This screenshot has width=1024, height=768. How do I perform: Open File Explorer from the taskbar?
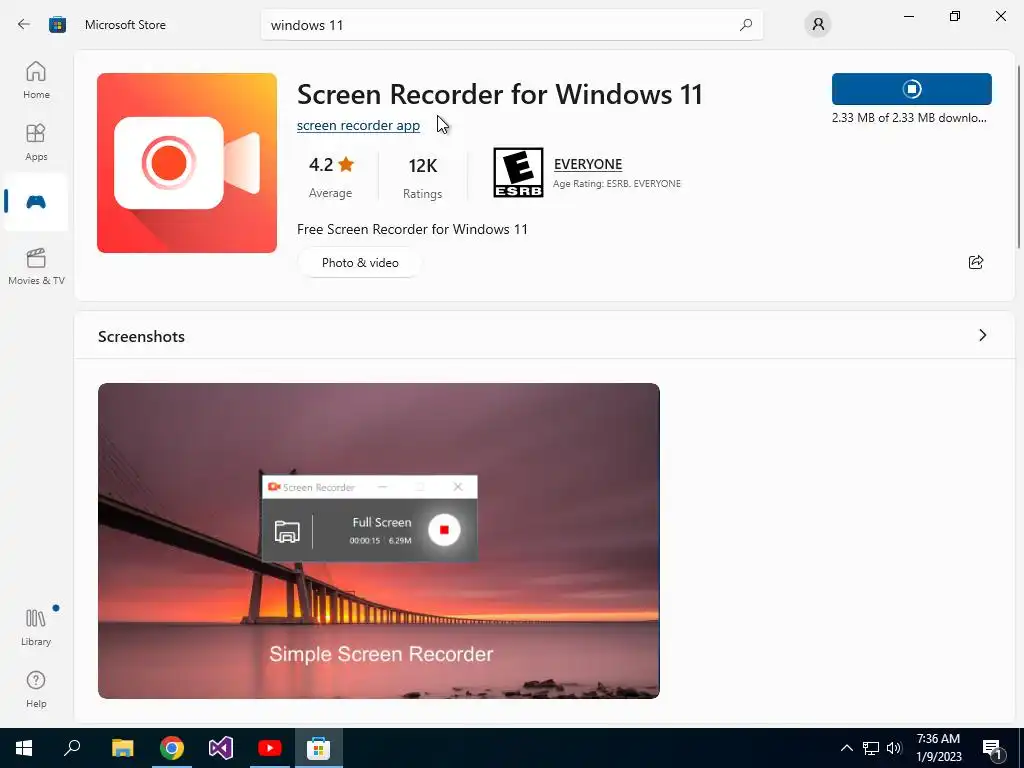pos(122,748)
